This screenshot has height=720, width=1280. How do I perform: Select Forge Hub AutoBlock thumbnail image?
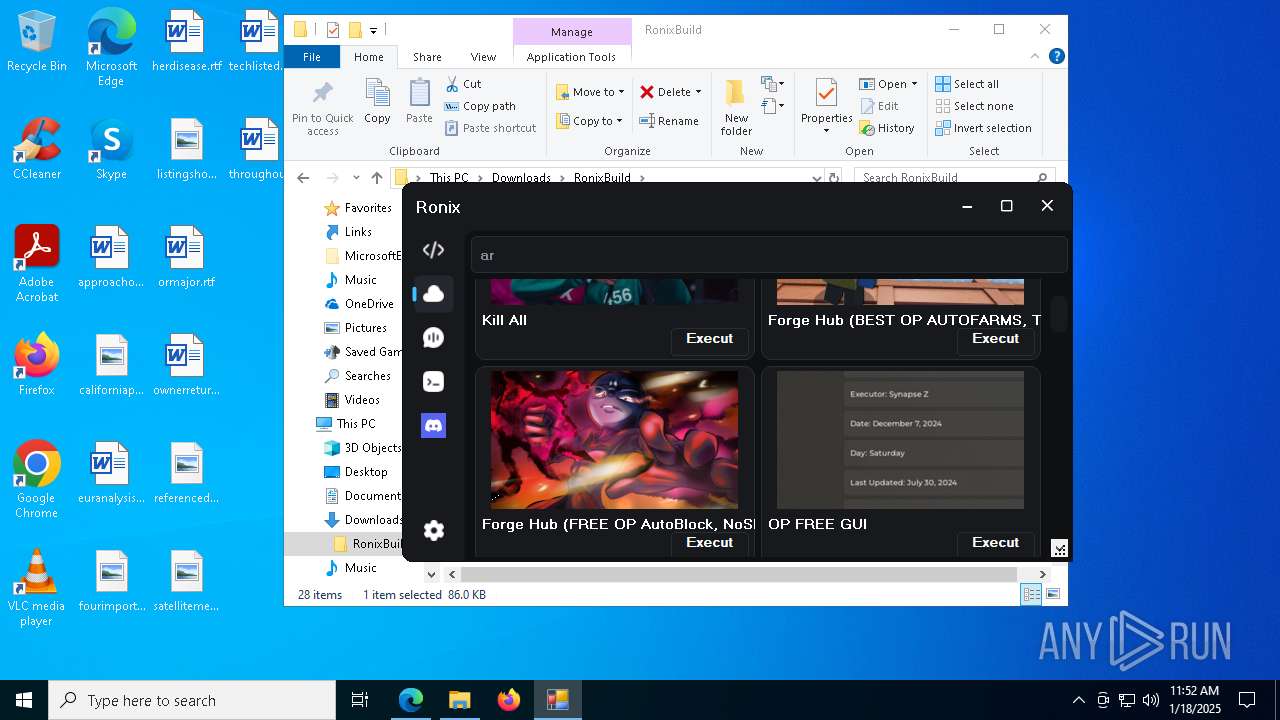pos(614,440)
